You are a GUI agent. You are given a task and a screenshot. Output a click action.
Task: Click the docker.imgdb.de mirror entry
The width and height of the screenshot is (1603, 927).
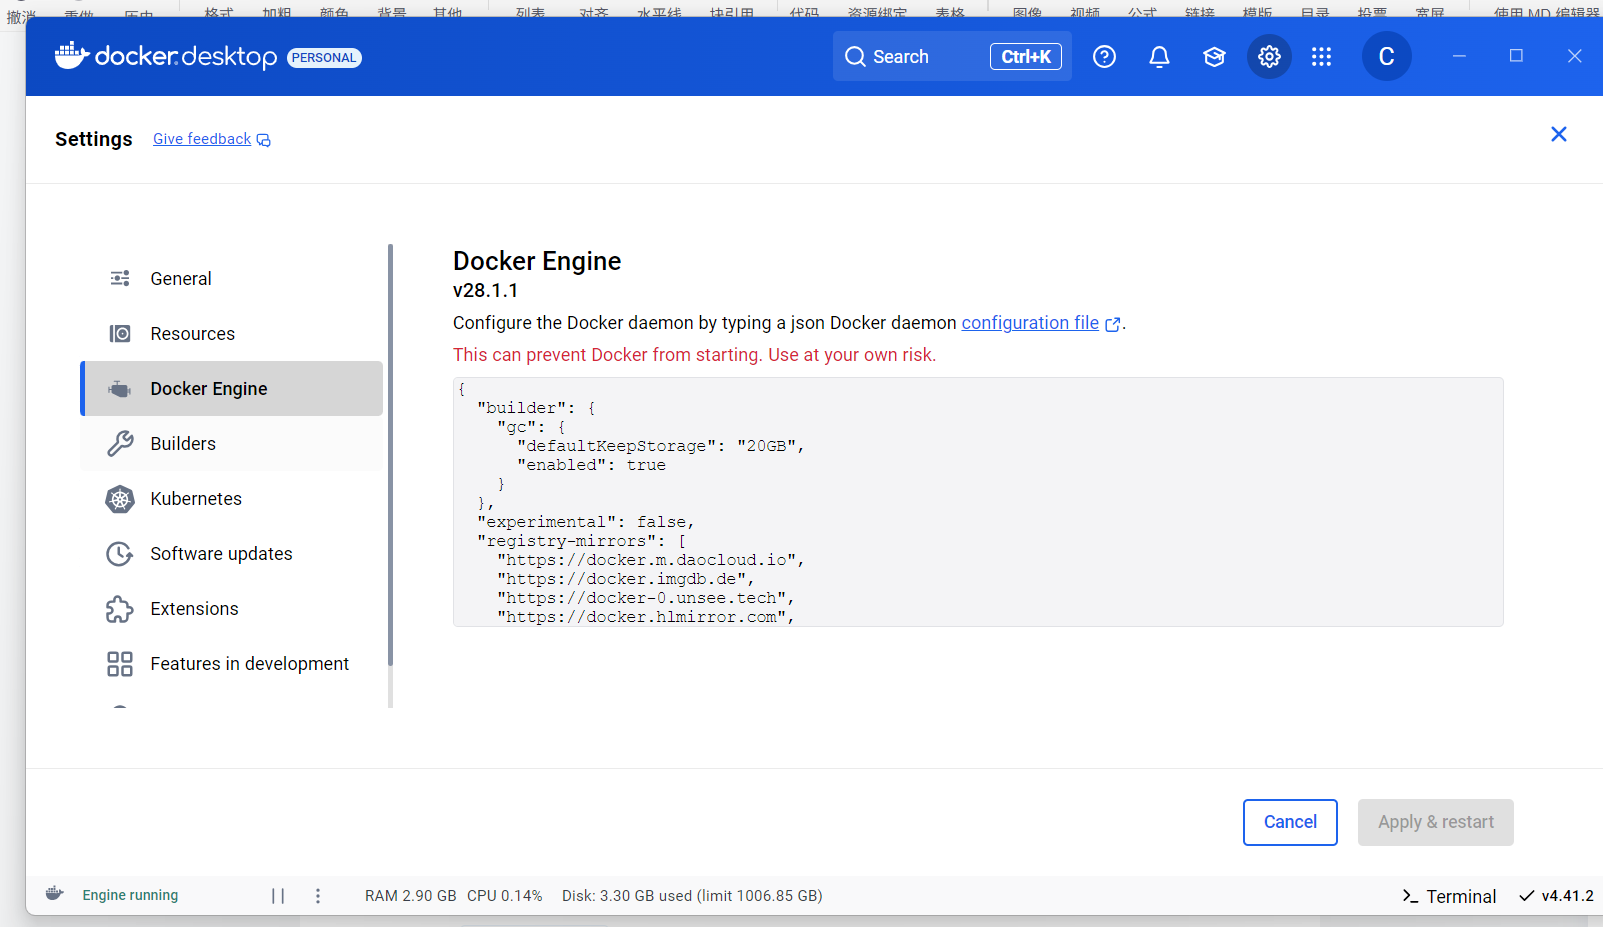click(x=626, y=579)
